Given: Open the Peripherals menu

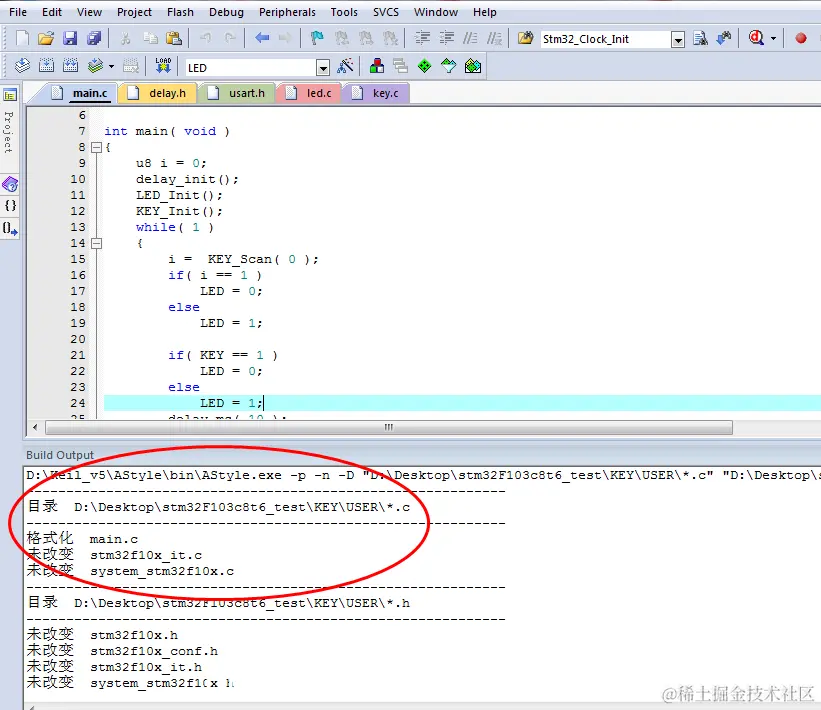Looking at the screenshot, I should point(287,12).
